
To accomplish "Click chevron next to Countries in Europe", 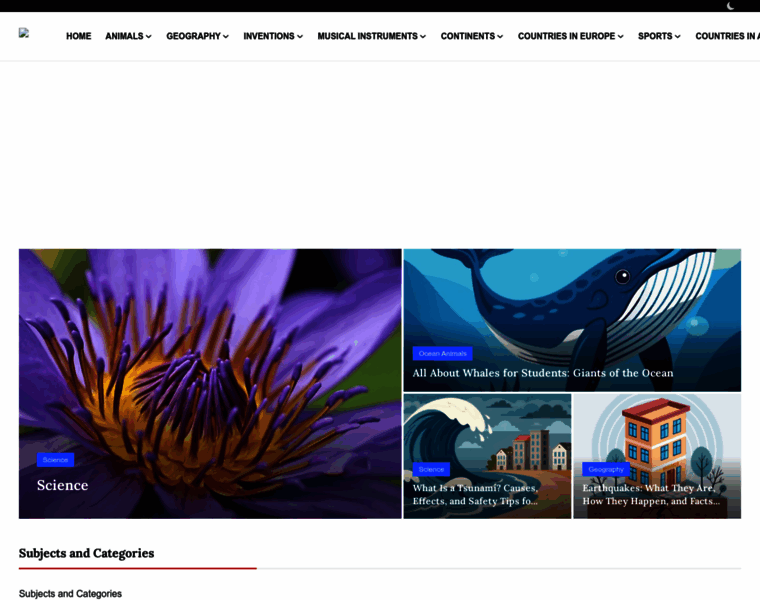I will coord(620,37).
